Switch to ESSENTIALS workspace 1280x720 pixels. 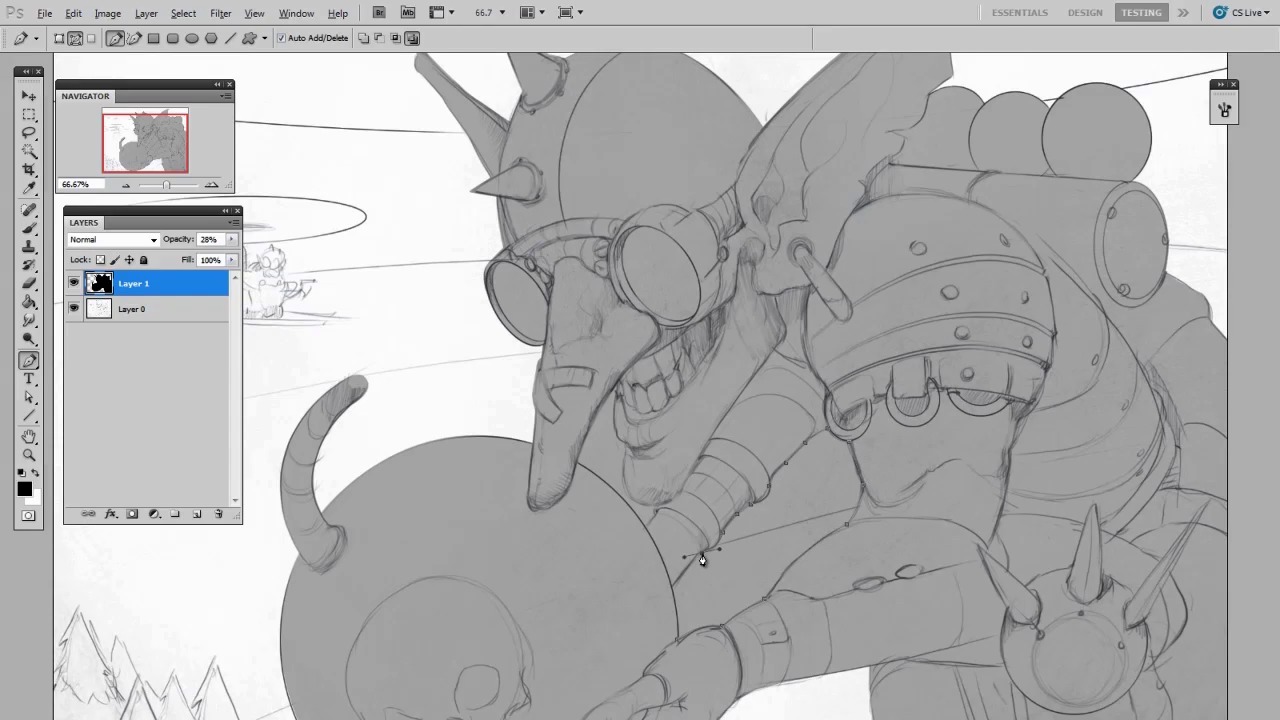pyautogui.click(x=1020, y=12)
